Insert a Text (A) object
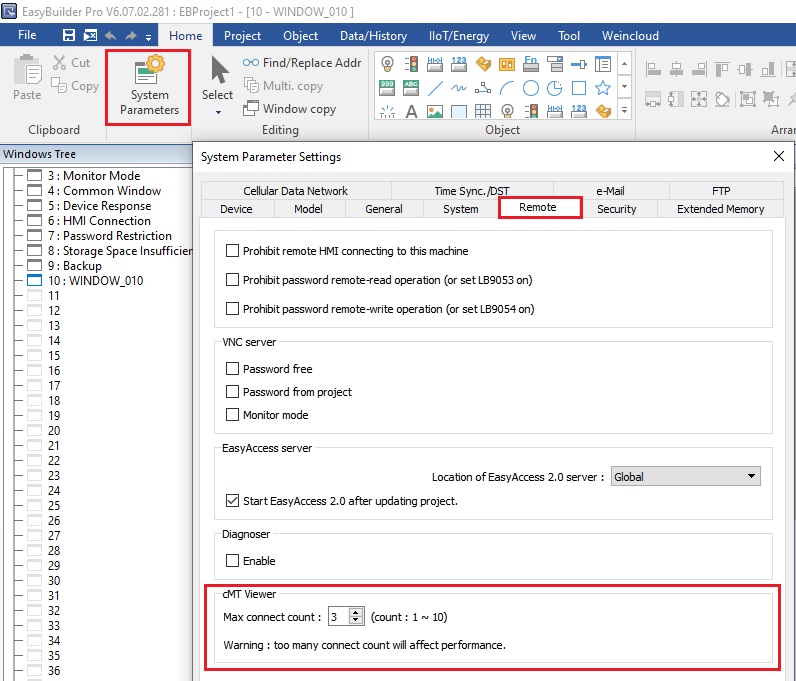This screenshot has height=681, width=796. pyautogui.click(x=411, y=111)
